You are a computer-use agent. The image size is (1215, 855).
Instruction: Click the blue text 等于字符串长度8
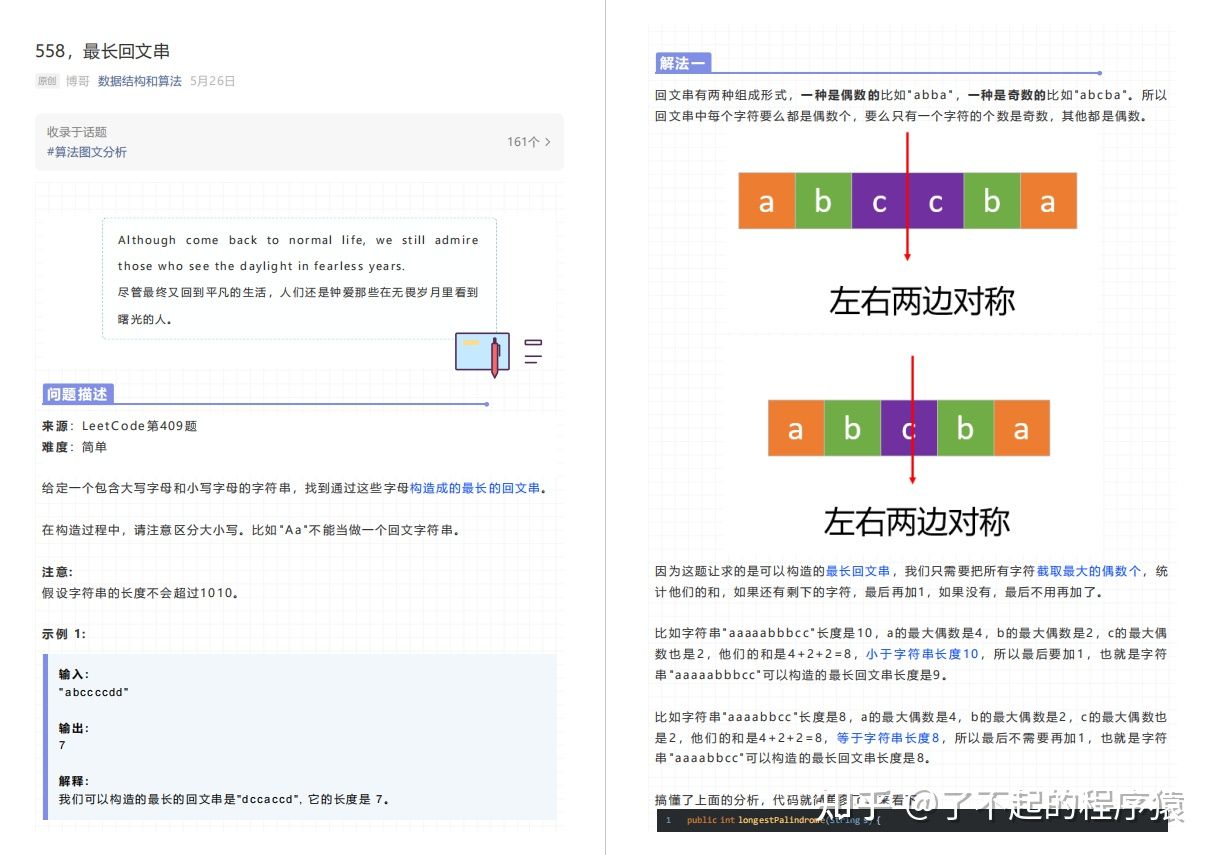(888, 738)
